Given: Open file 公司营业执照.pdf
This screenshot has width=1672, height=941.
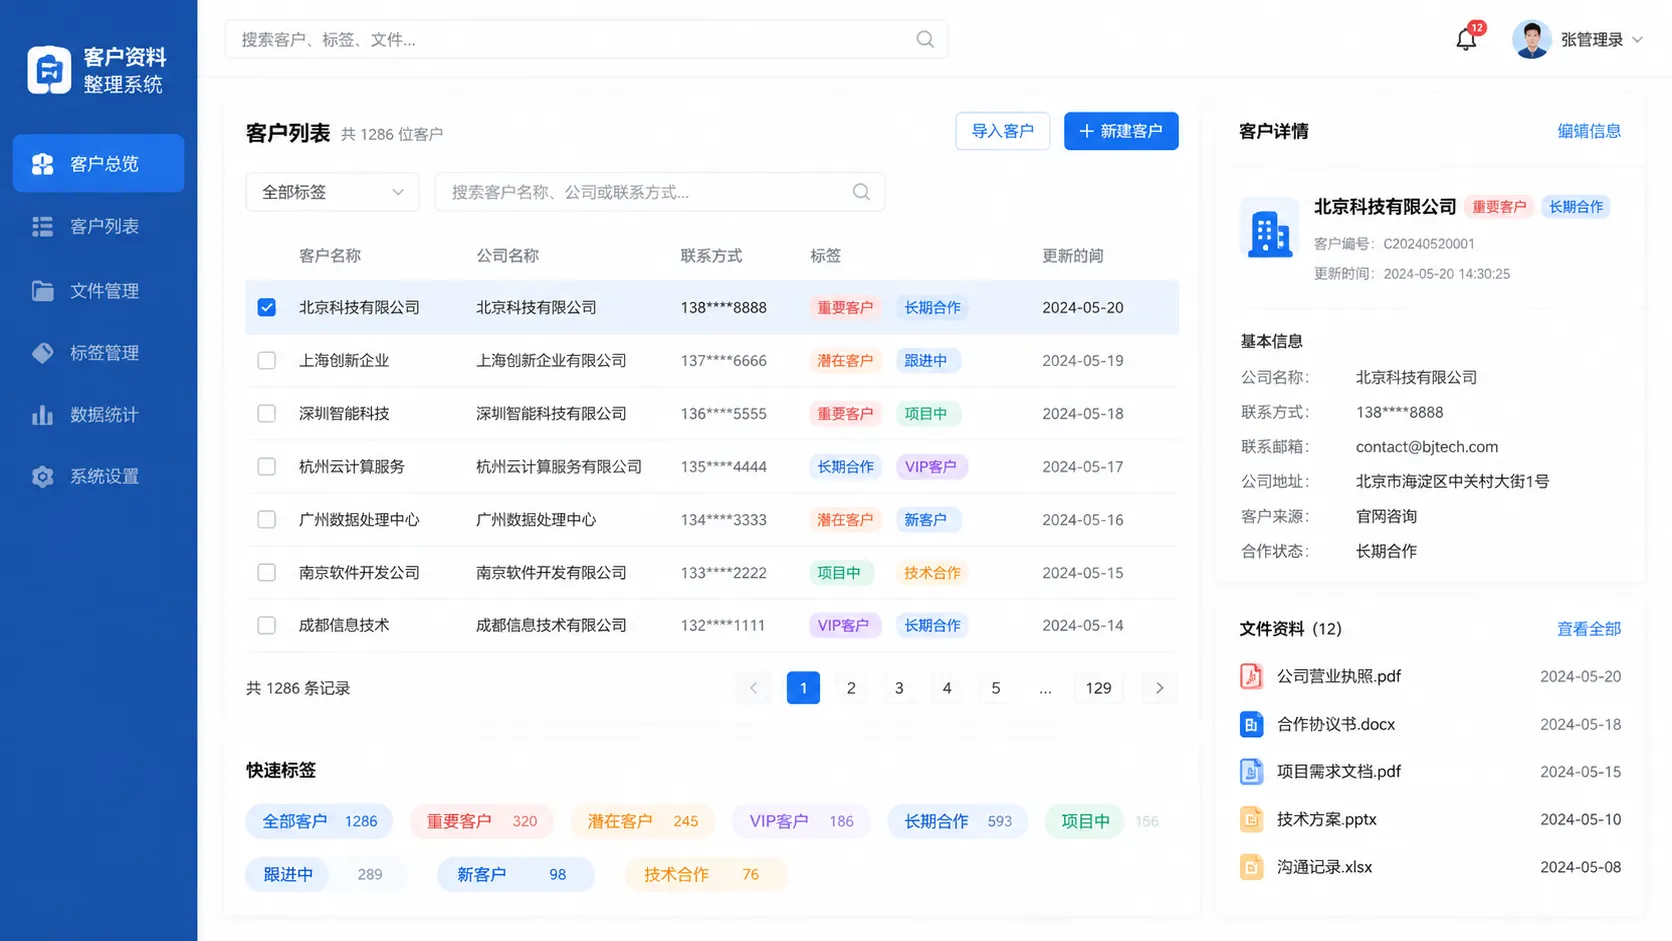Looking at the screenshot, I should [1338, 676].
